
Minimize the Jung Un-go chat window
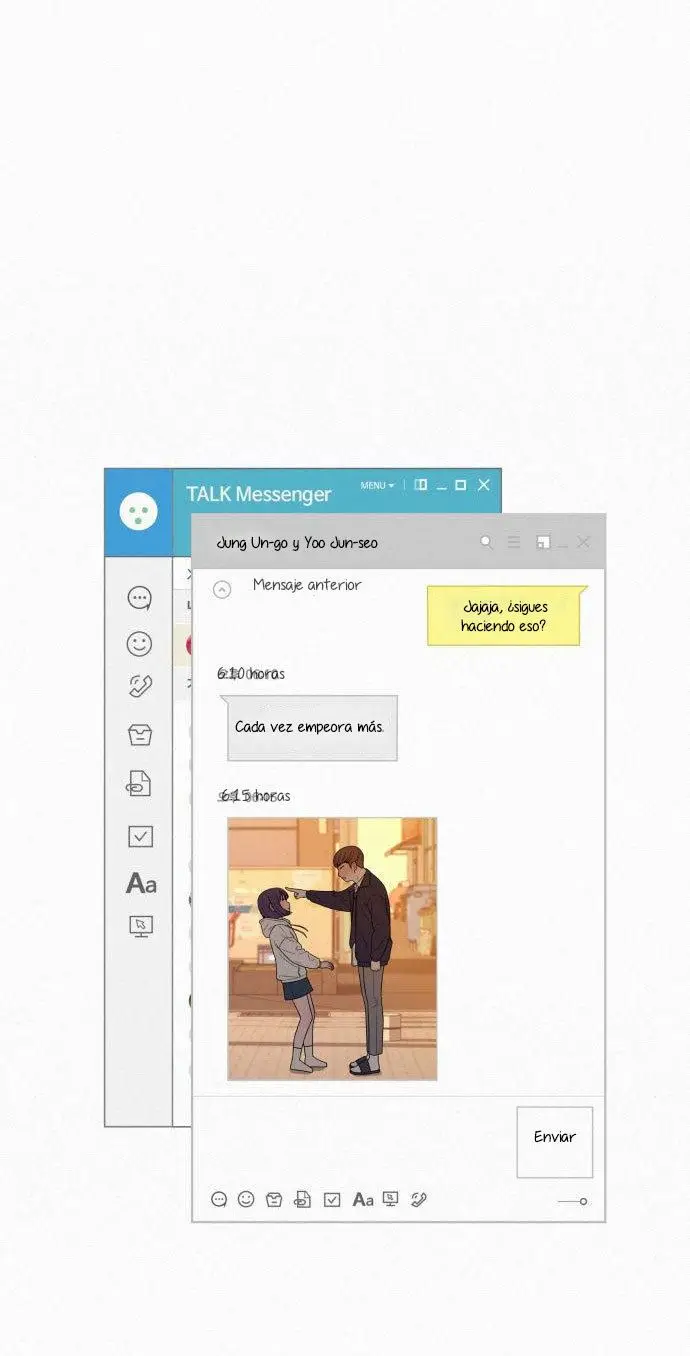click(562, 545)
